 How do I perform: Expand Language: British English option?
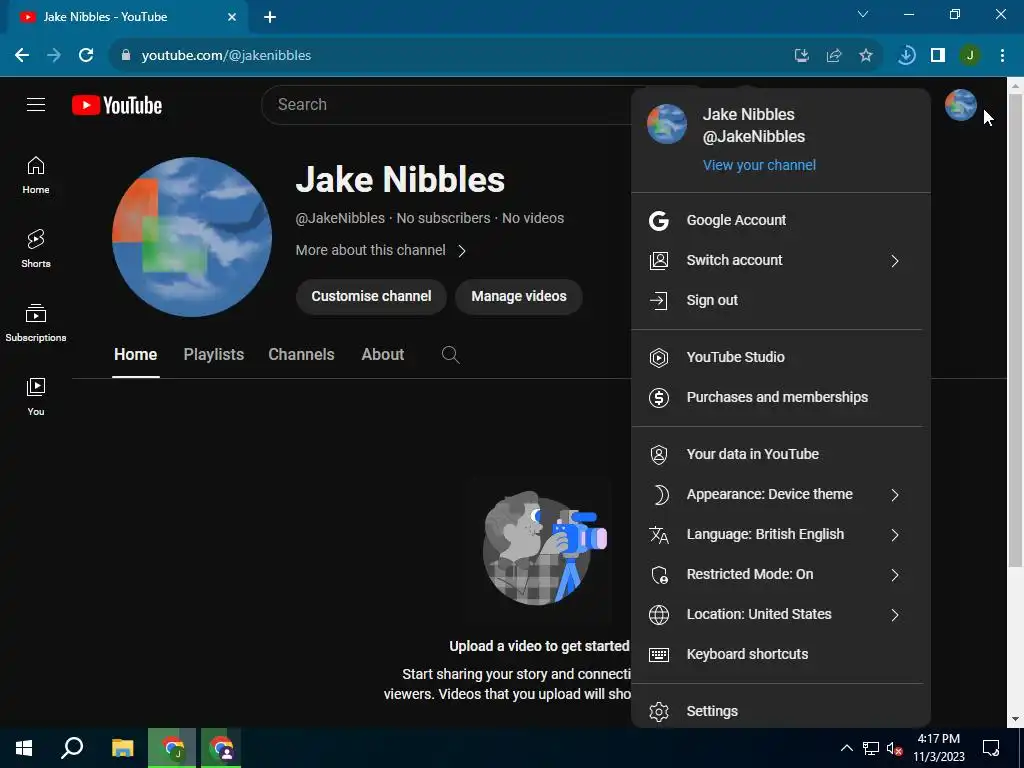(780, 534)
